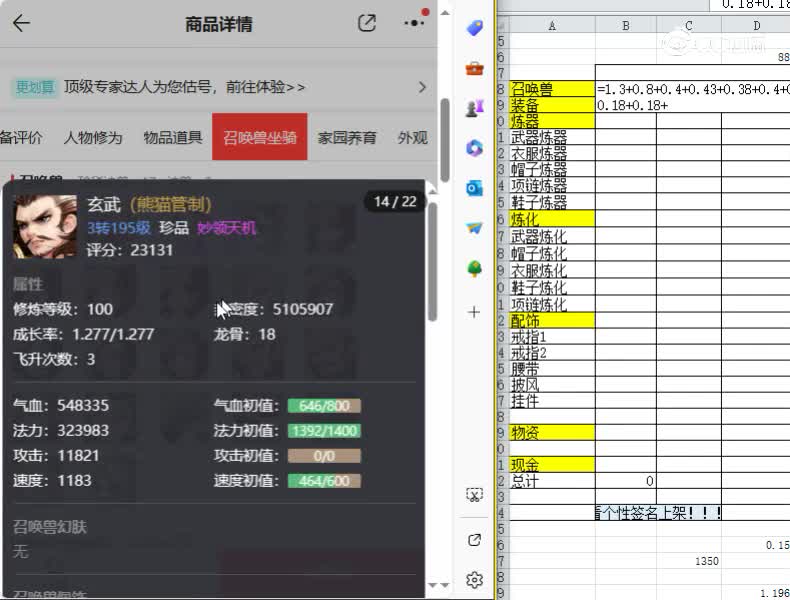Switch to the 外观 tab
The image size is (790, 600).
click(x=413, y=138)
